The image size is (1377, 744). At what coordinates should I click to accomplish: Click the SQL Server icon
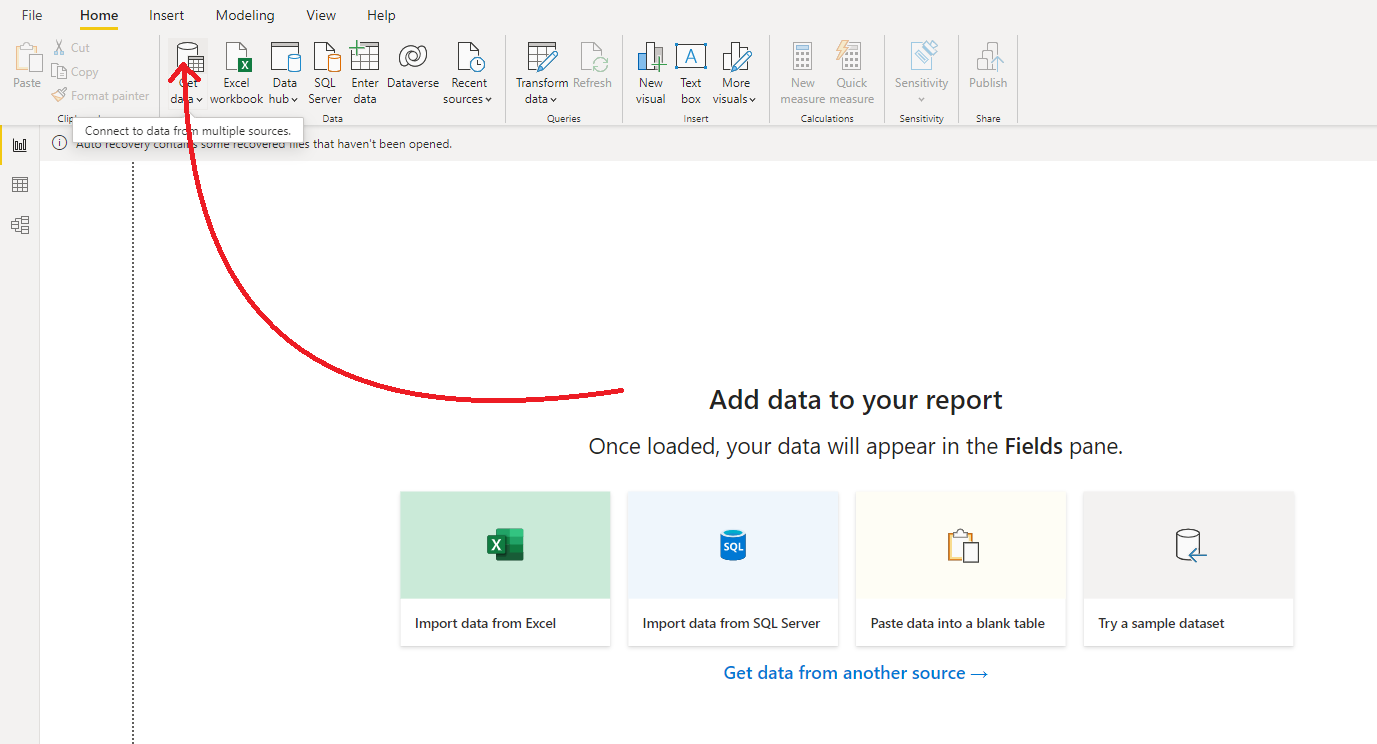(x=325, y=58)
